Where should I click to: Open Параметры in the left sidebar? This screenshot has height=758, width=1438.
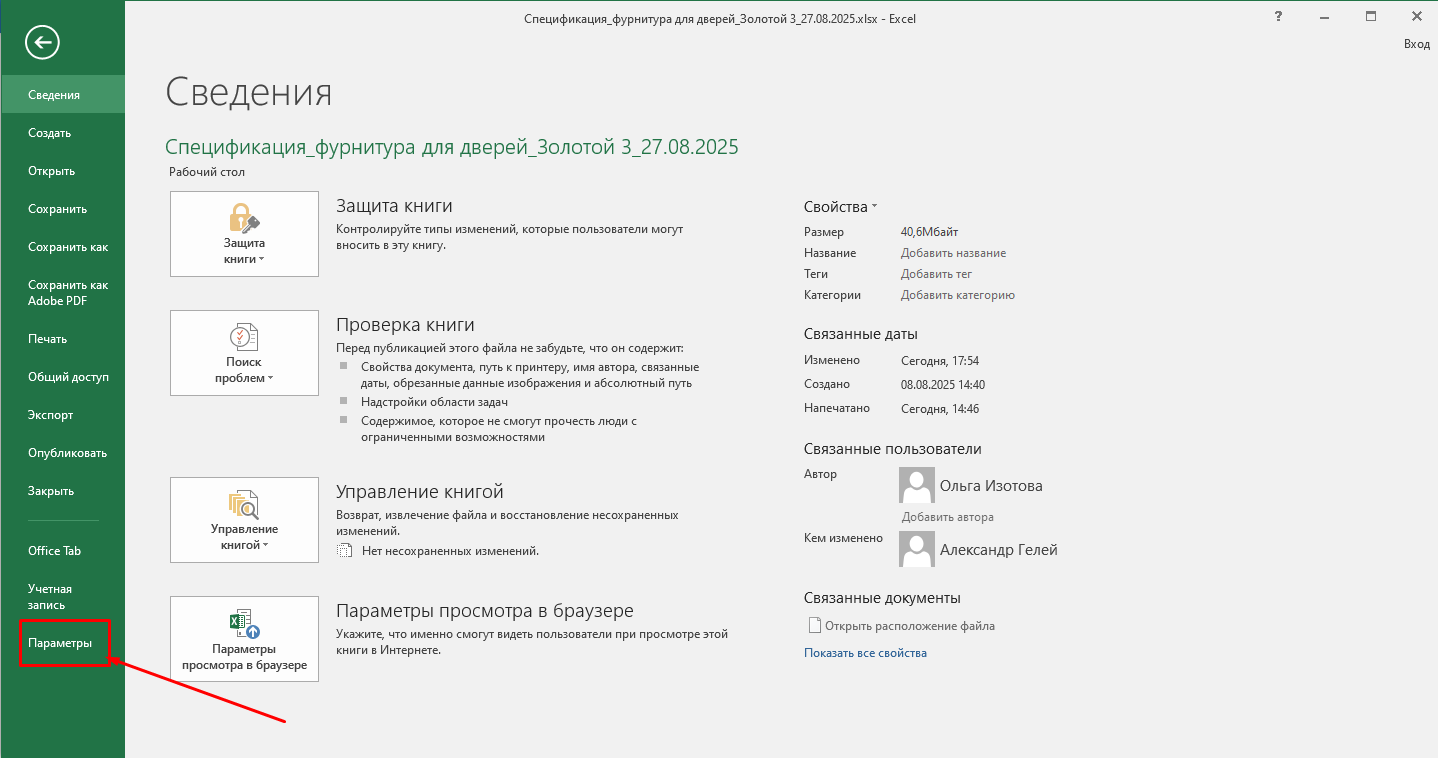[x=60, y=643]
